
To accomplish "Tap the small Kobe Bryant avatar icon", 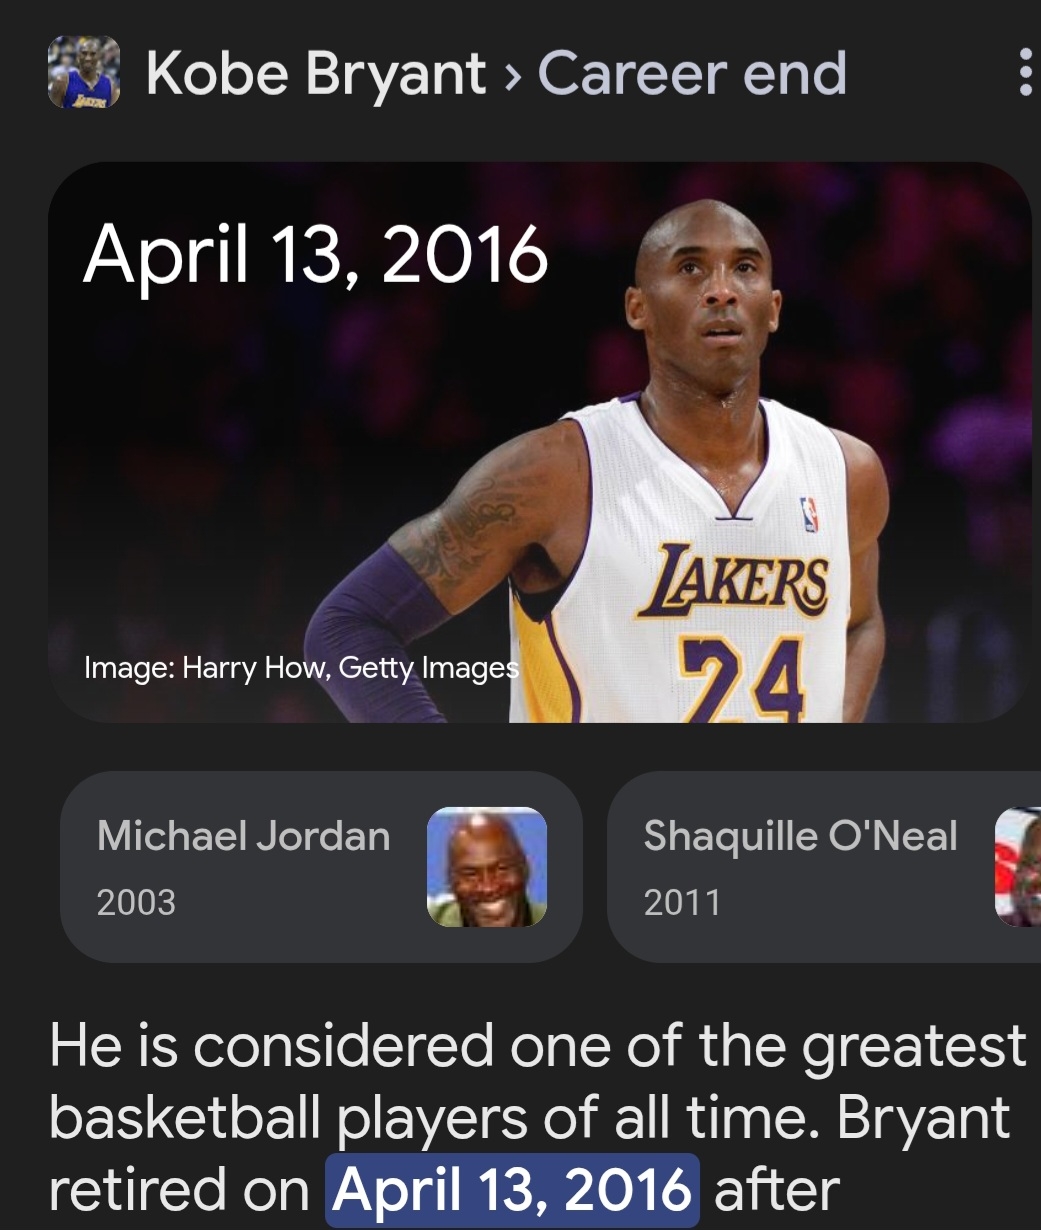I will [84, 72].
